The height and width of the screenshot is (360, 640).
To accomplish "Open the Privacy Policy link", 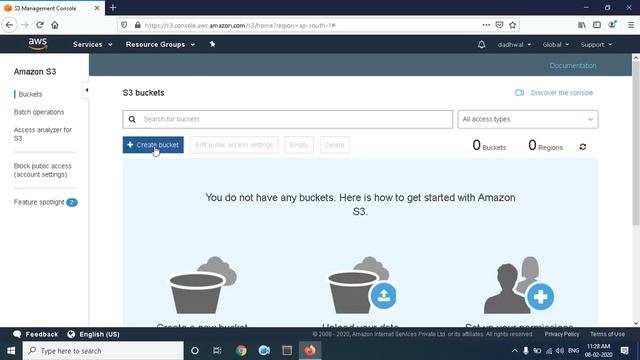I will [x=562, y=334].
